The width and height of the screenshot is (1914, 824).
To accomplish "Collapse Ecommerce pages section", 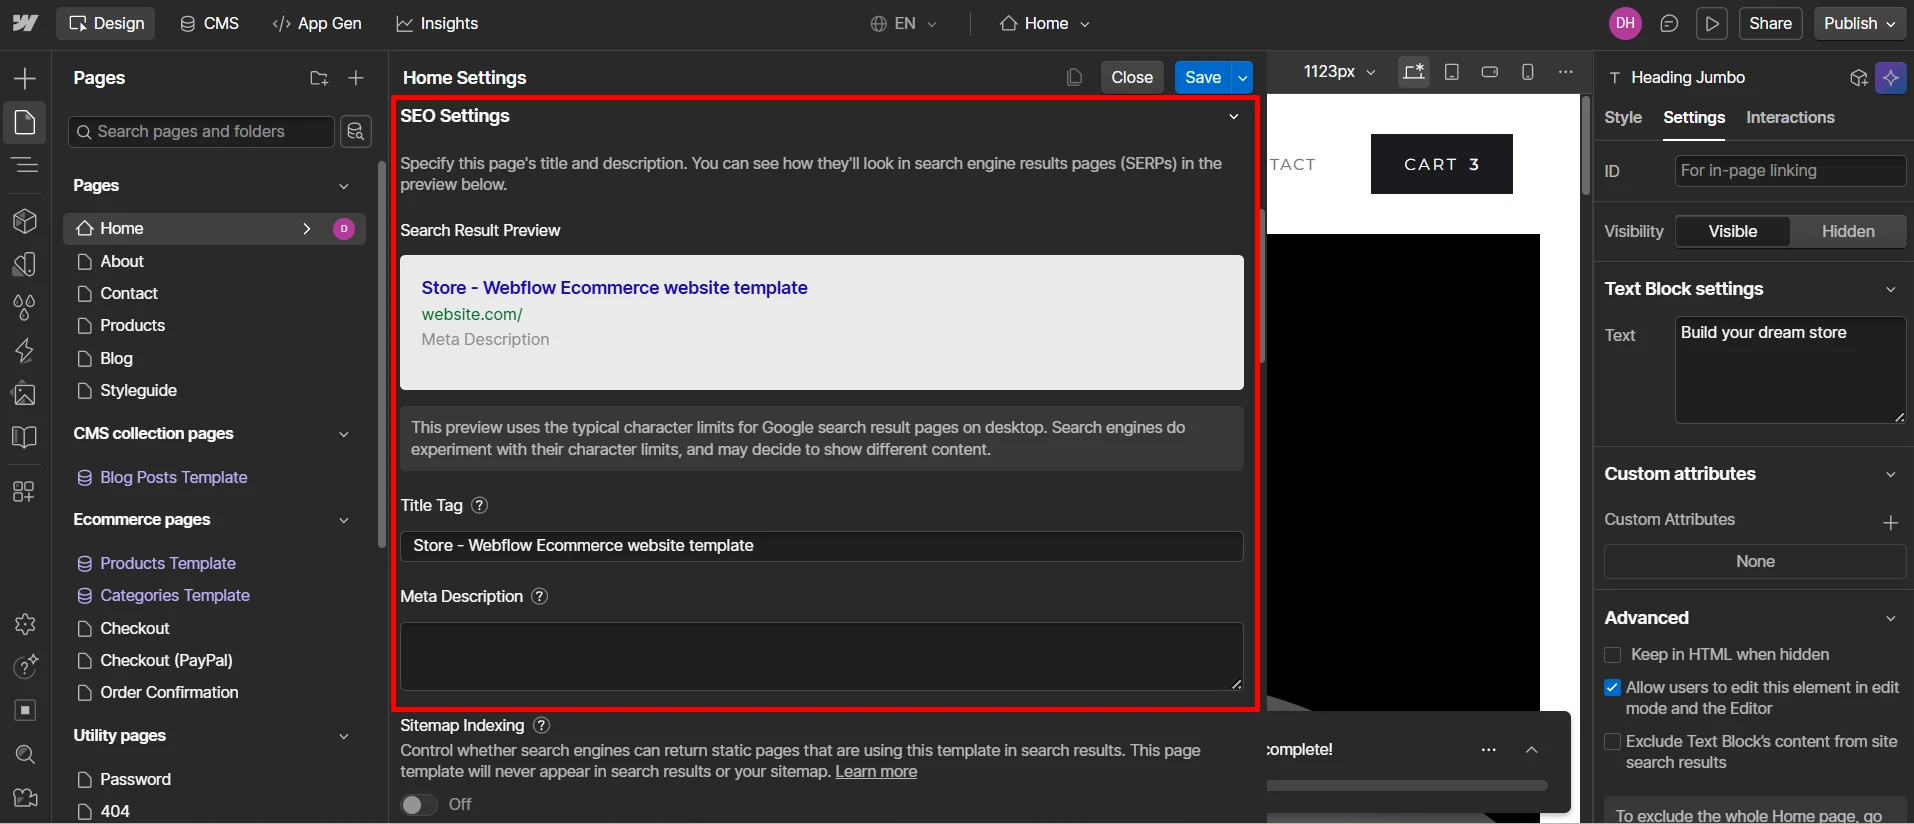I will pyautogui.click(x=344, y=520).
